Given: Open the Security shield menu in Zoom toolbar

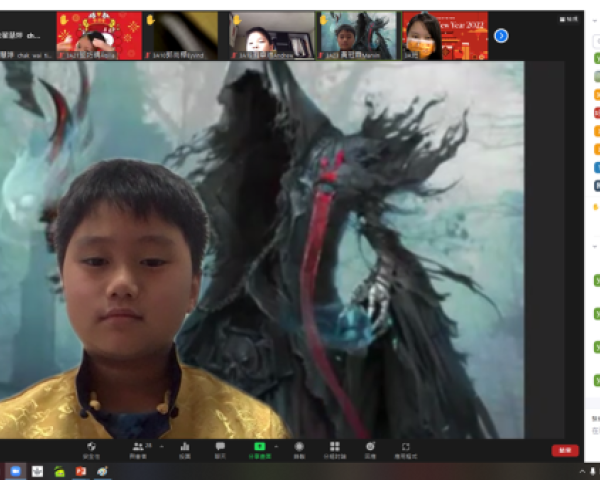Looking at the screenshot, I should 91,450.
